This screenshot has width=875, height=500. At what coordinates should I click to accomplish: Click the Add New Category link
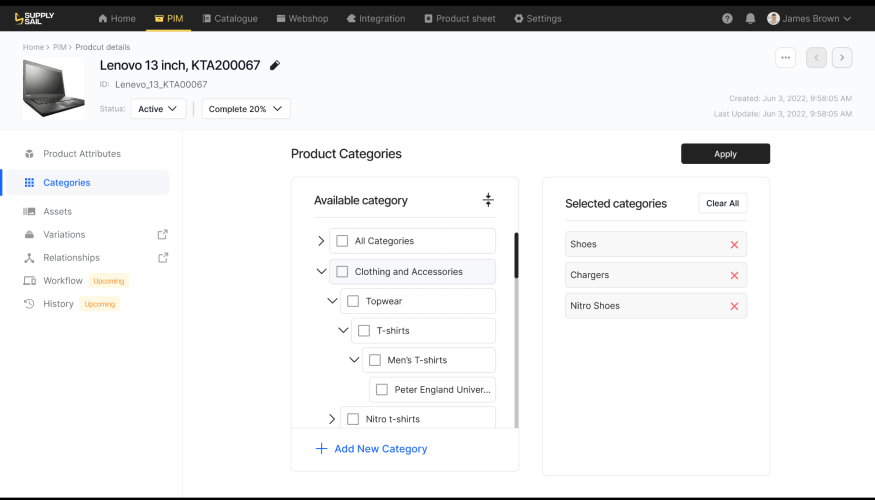(x=381, y=449)
